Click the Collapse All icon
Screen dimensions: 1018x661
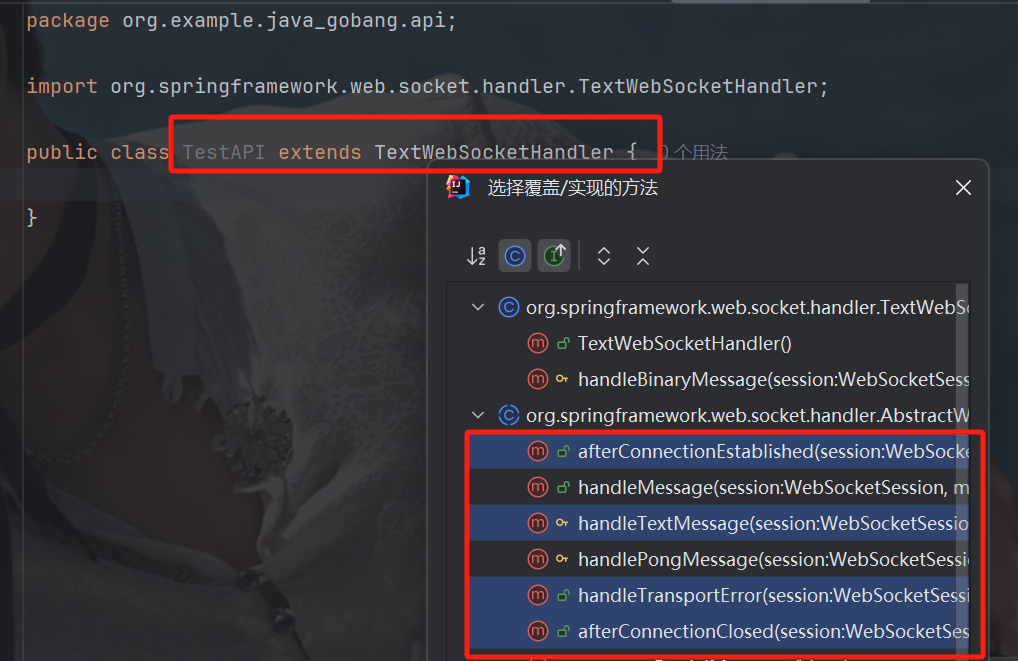[x=643, y=256]
